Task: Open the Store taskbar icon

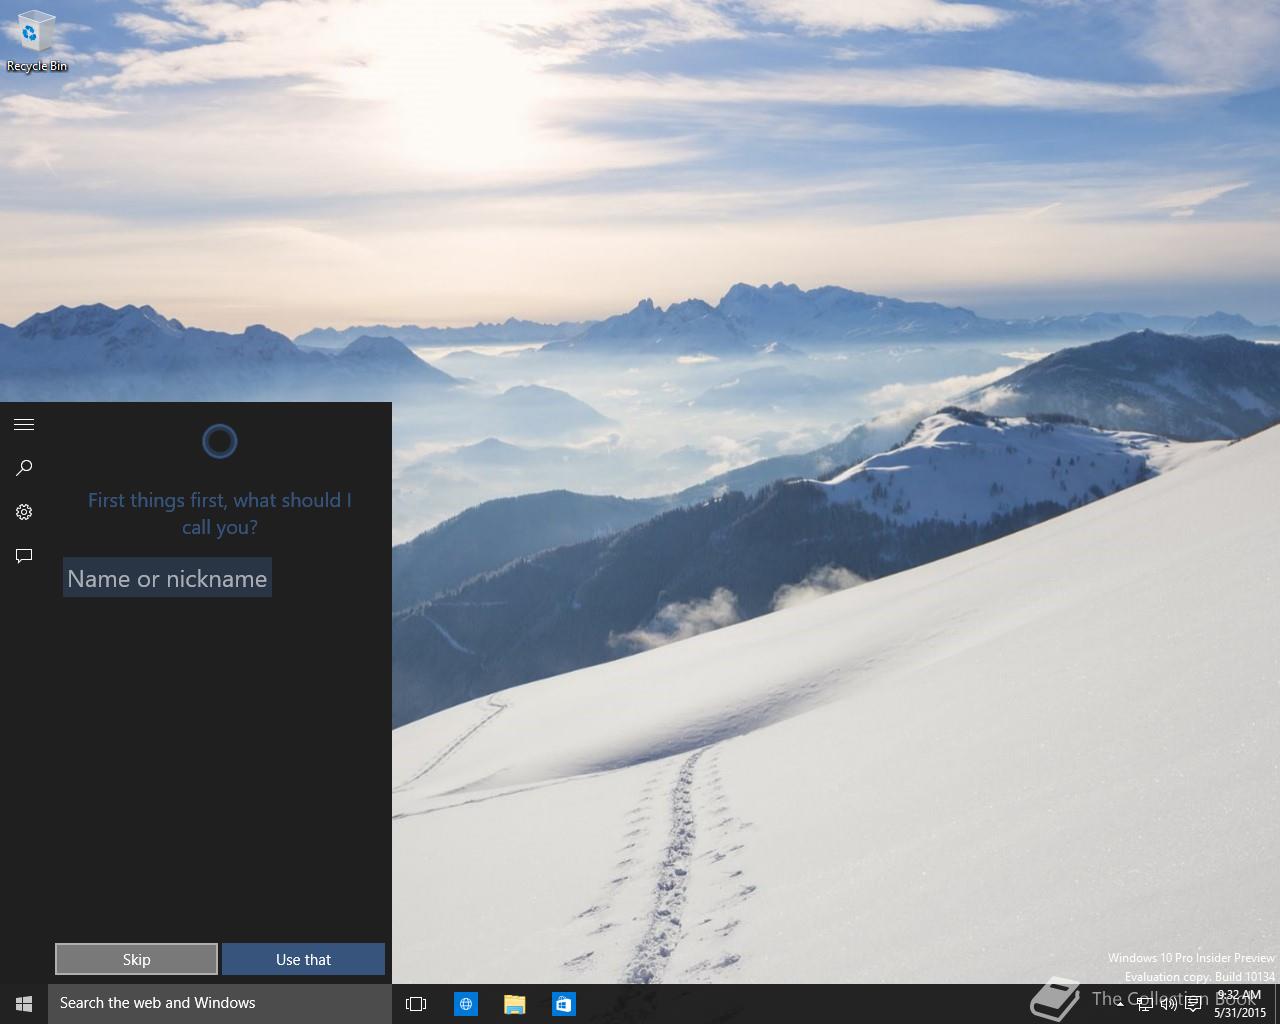Action: (563, 1004)
